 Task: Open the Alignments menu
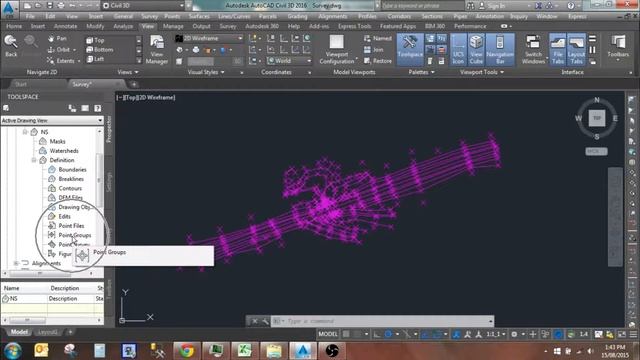point(333,16)
